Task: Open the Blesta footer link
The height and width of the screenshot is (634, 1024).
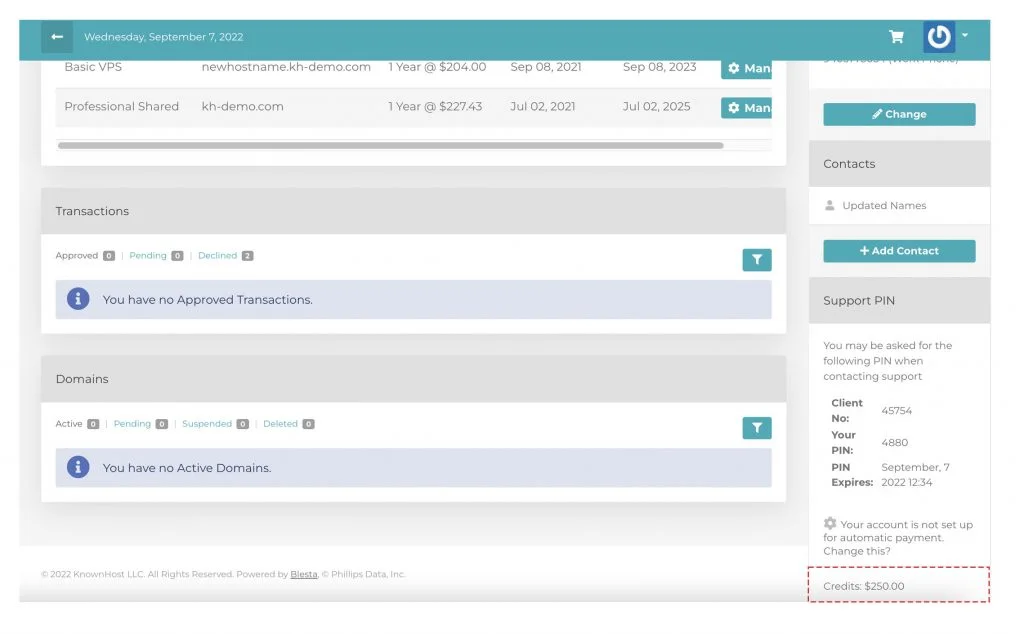Action: (303, 575)
